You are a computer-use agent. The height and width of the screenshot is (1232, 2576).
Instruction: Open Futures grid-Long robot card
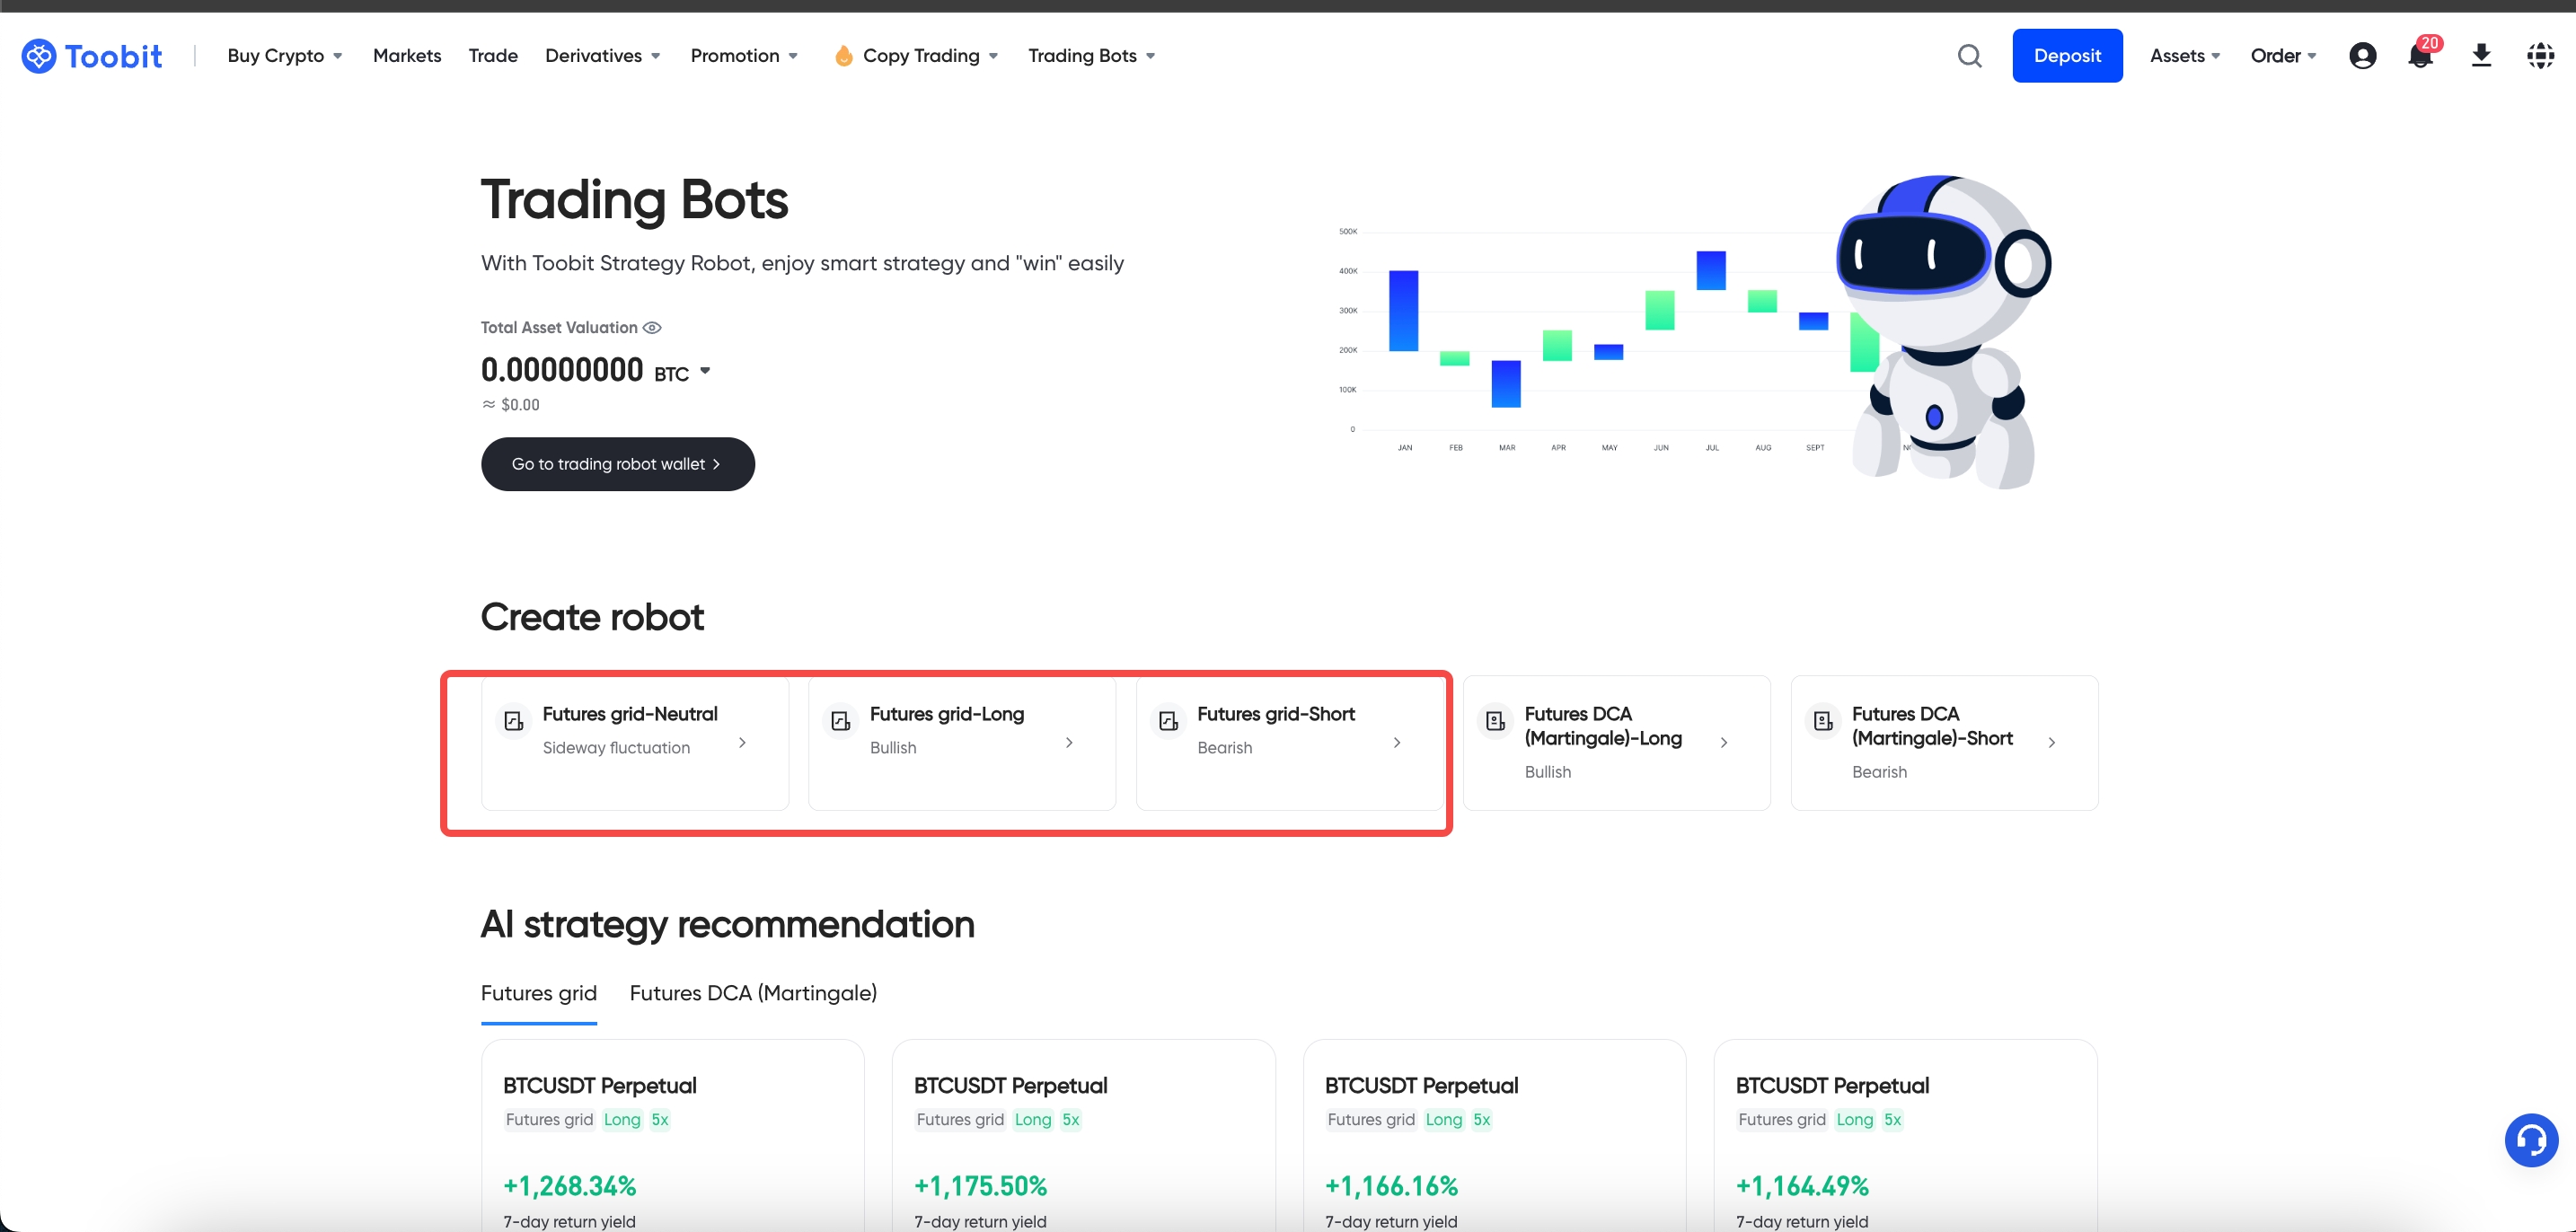tap(961, 742)
